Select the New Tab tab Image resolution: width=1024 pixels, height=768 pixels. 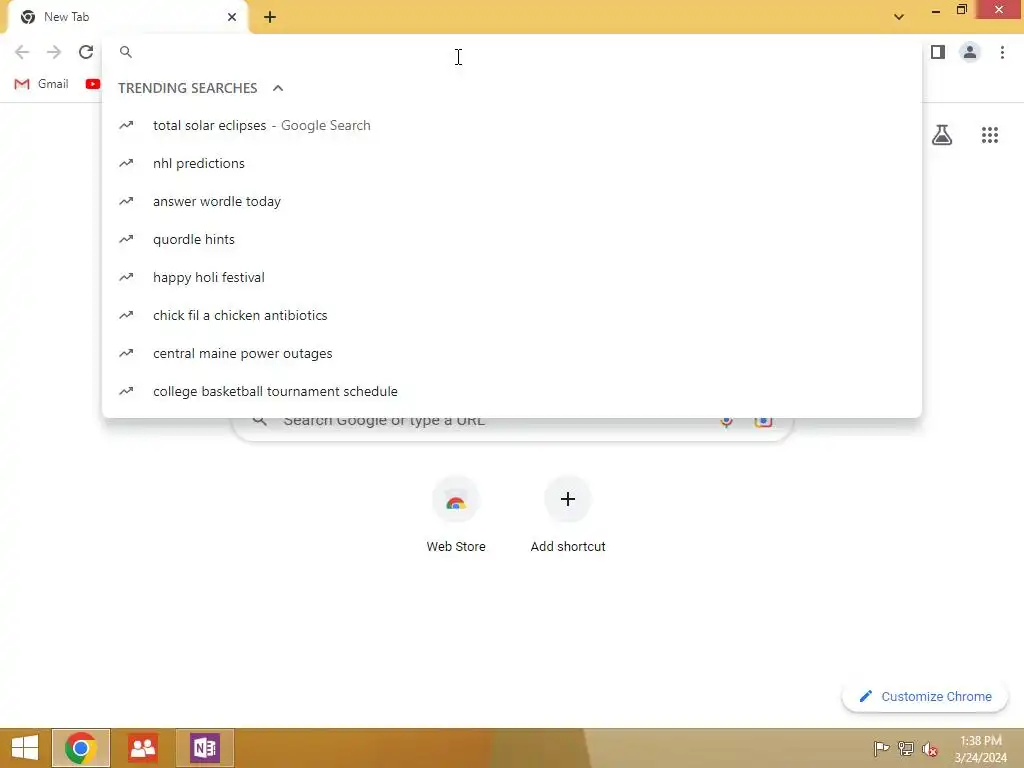coord(128,17)
